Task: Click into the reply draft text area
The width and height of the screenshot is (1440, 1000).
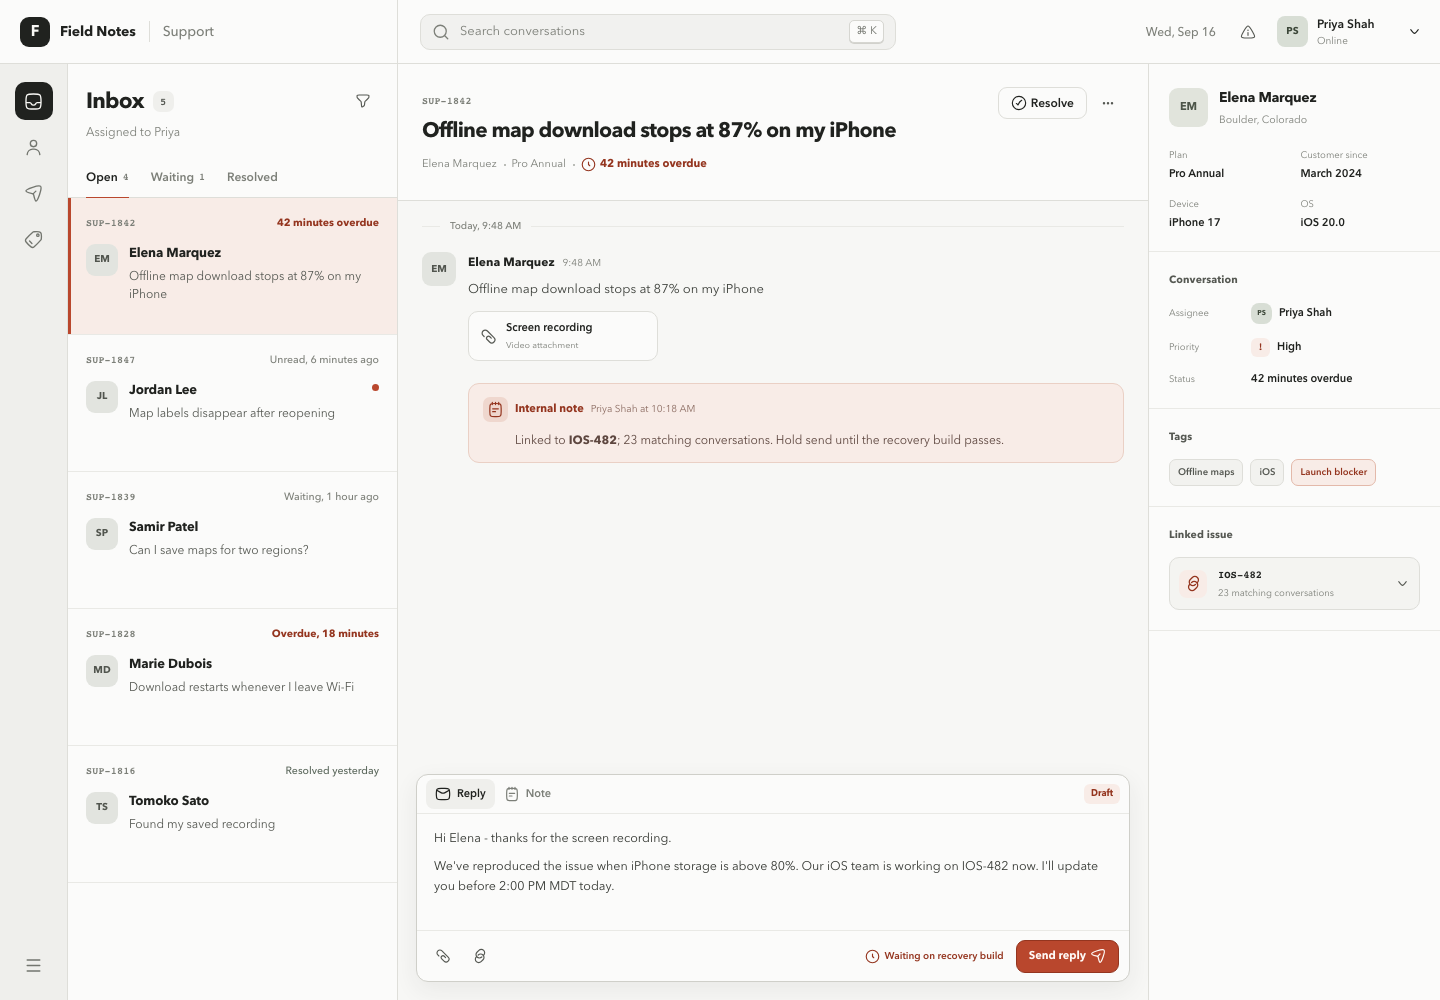Action: 773,872
